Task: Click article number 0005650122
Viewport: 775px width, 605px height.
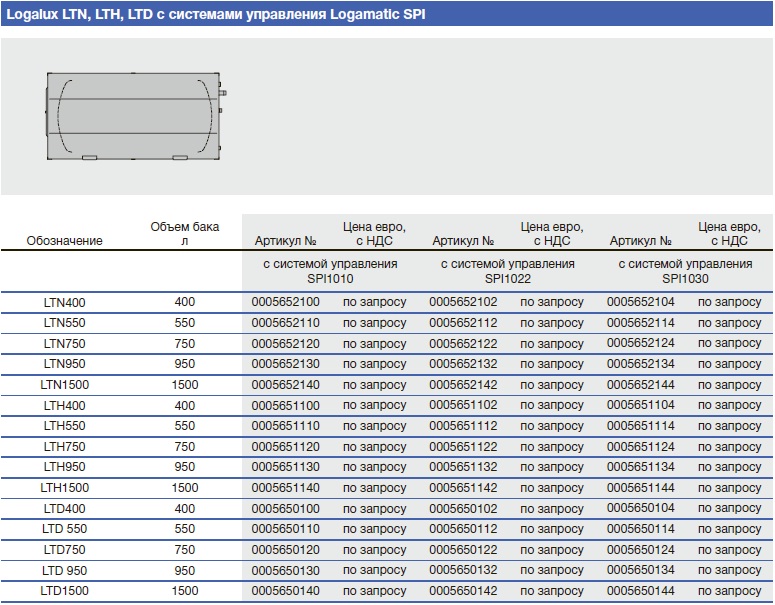Action: point(463,550)
